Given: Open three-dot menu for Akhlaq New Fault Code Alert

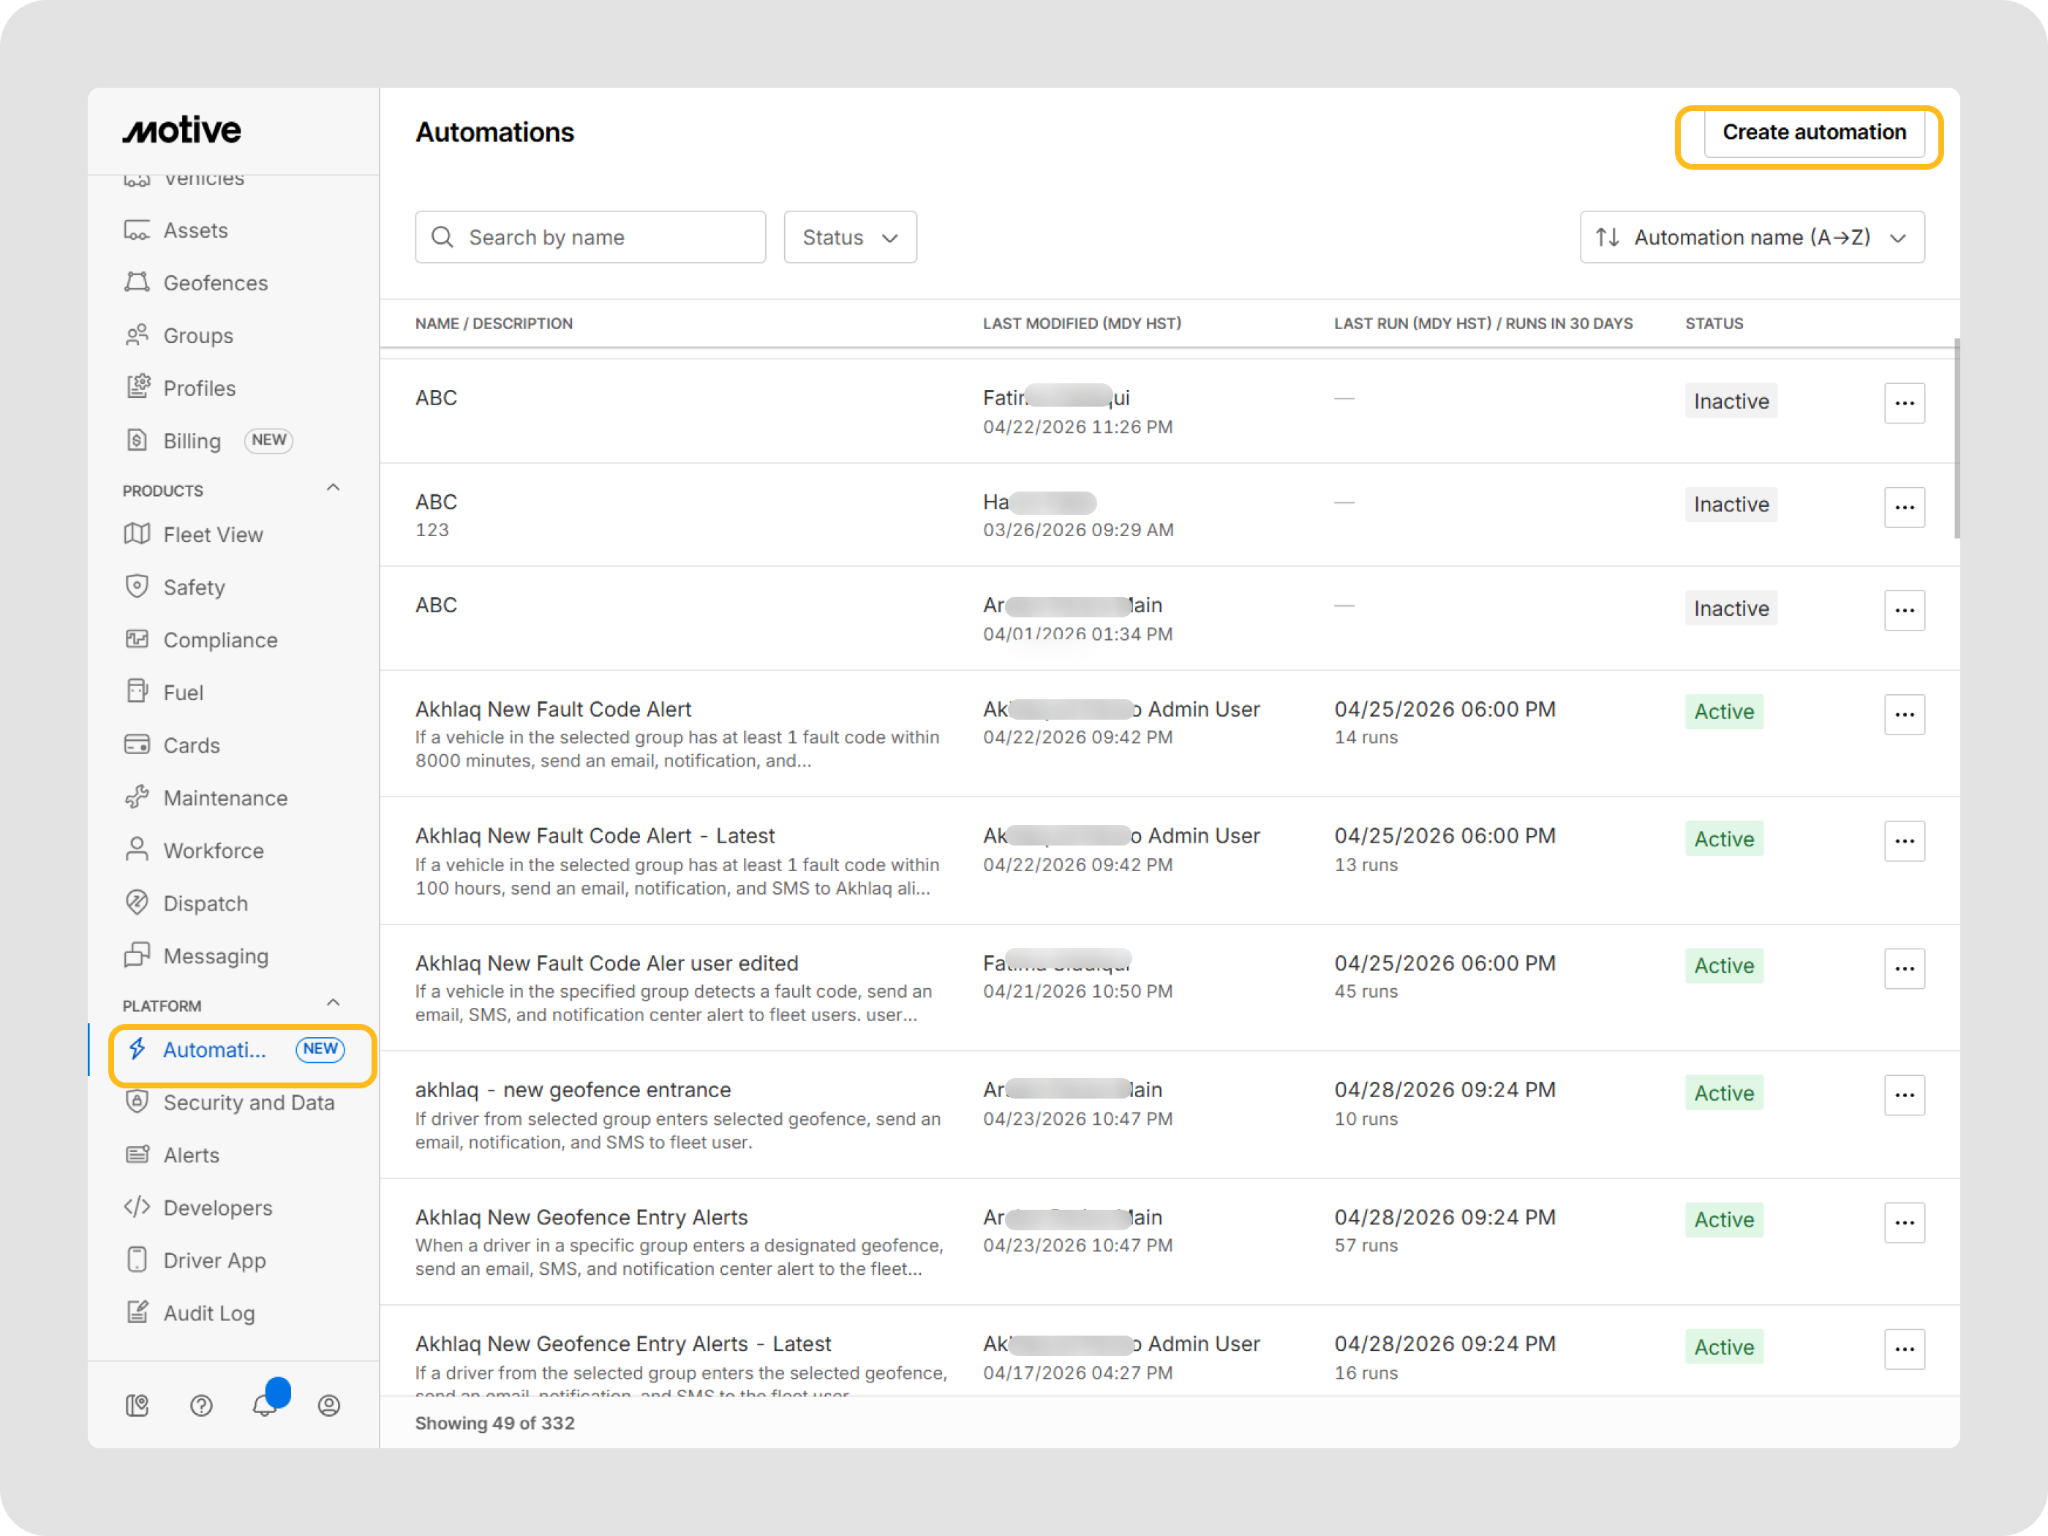Looking at the screenshot, I should 1904,714.
